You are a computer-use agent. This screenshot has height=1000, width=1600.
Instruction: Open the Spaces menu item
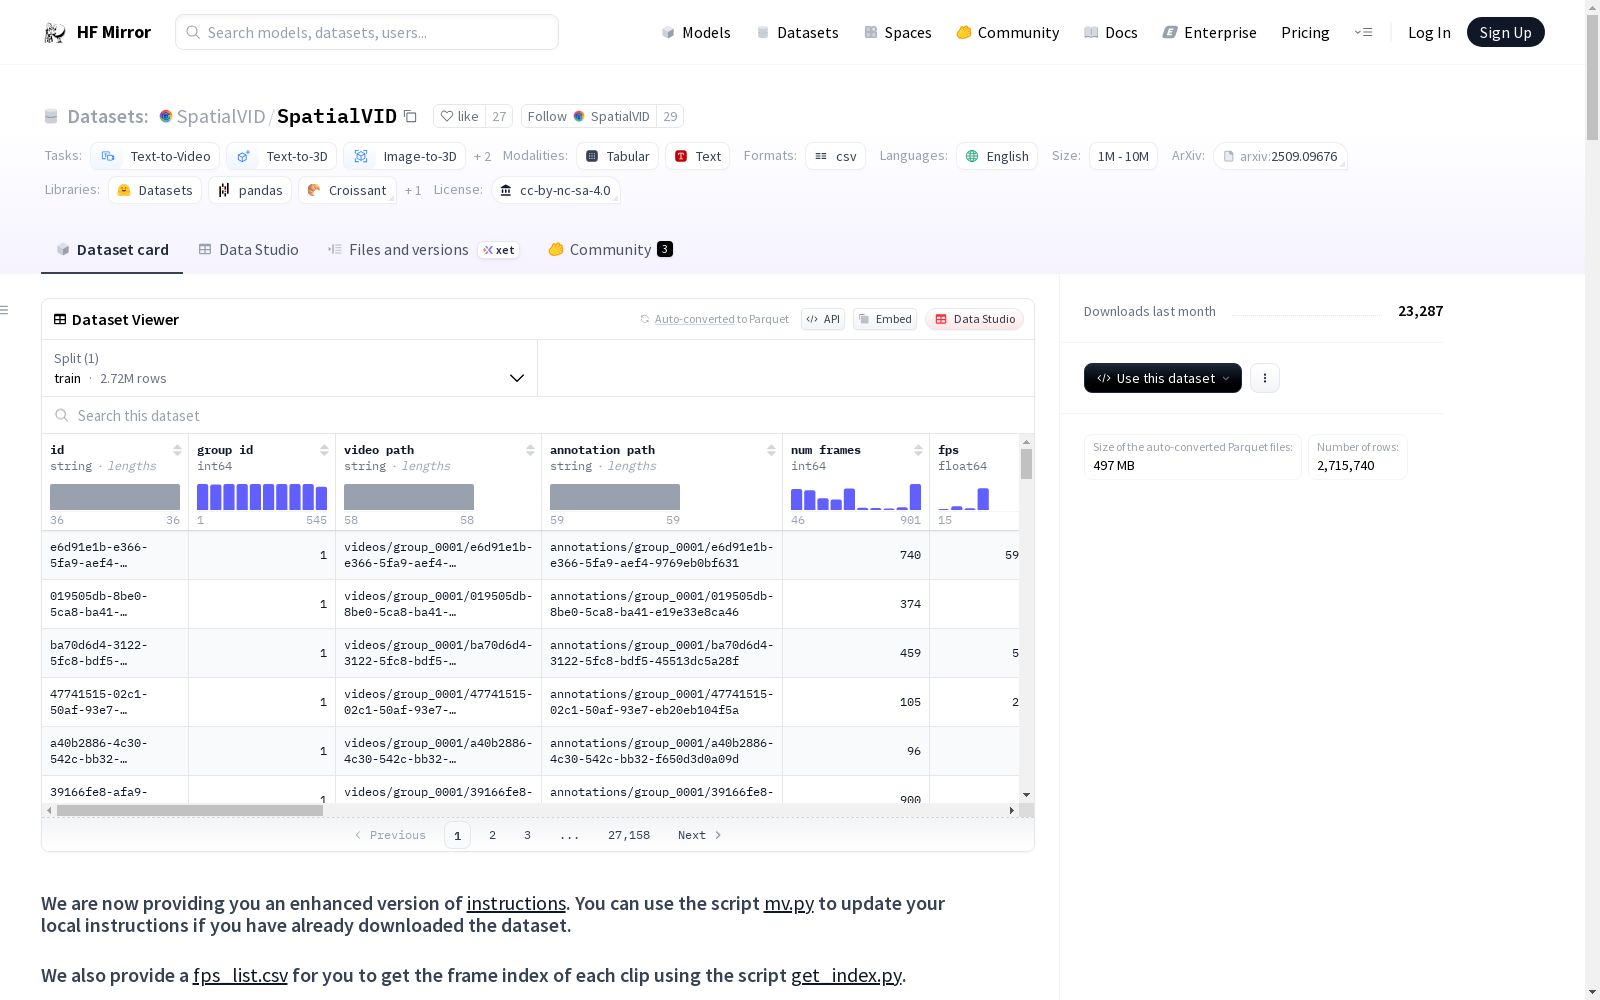[x=898, y=32]
